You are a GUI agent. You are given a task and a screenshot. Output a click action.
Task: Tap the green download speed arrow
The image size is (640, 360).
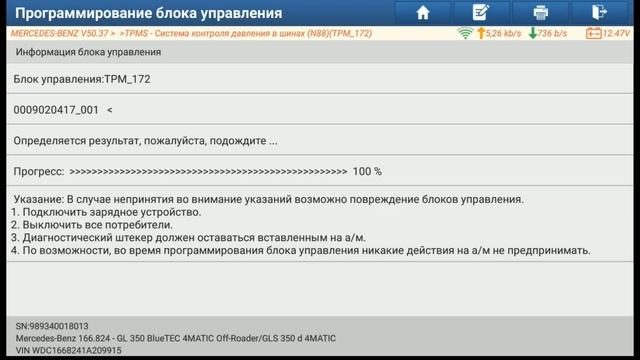[x=532, y=33]
